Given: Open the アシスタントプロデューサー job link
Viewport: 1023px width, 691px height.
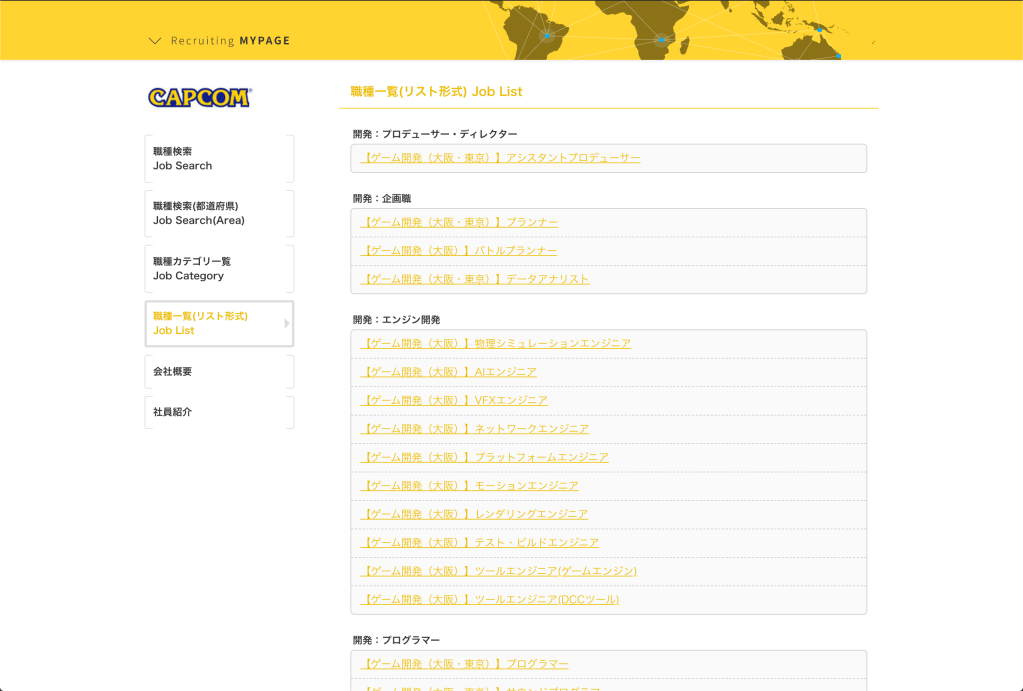Looking at the screenshot, I should click(500, 158).
